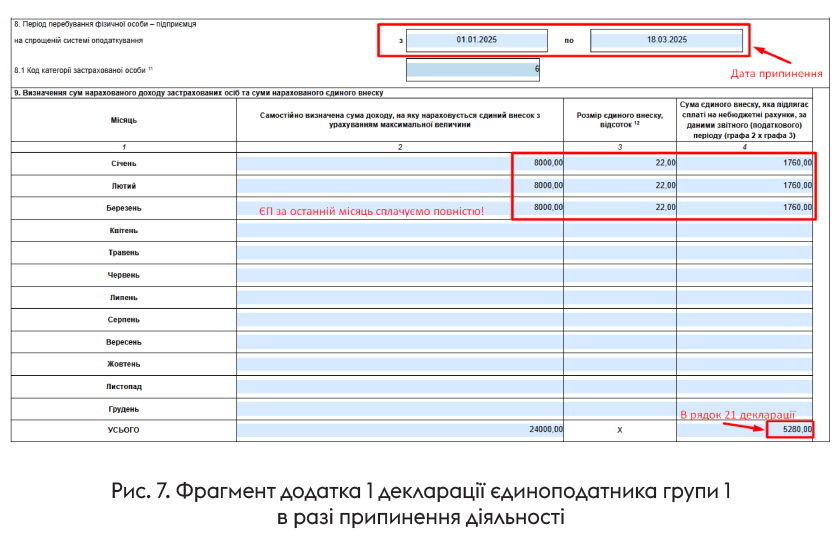
Task: Click the Березень contribution rate cell 22,00
Action: tap(620, 208)
